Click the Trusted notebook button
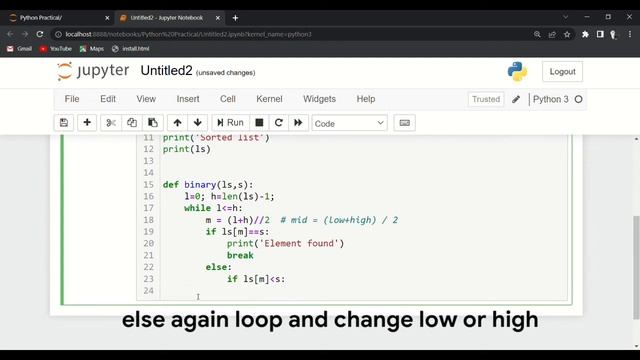Viewport: 640px width, 360px height. [x=486, y=99]
